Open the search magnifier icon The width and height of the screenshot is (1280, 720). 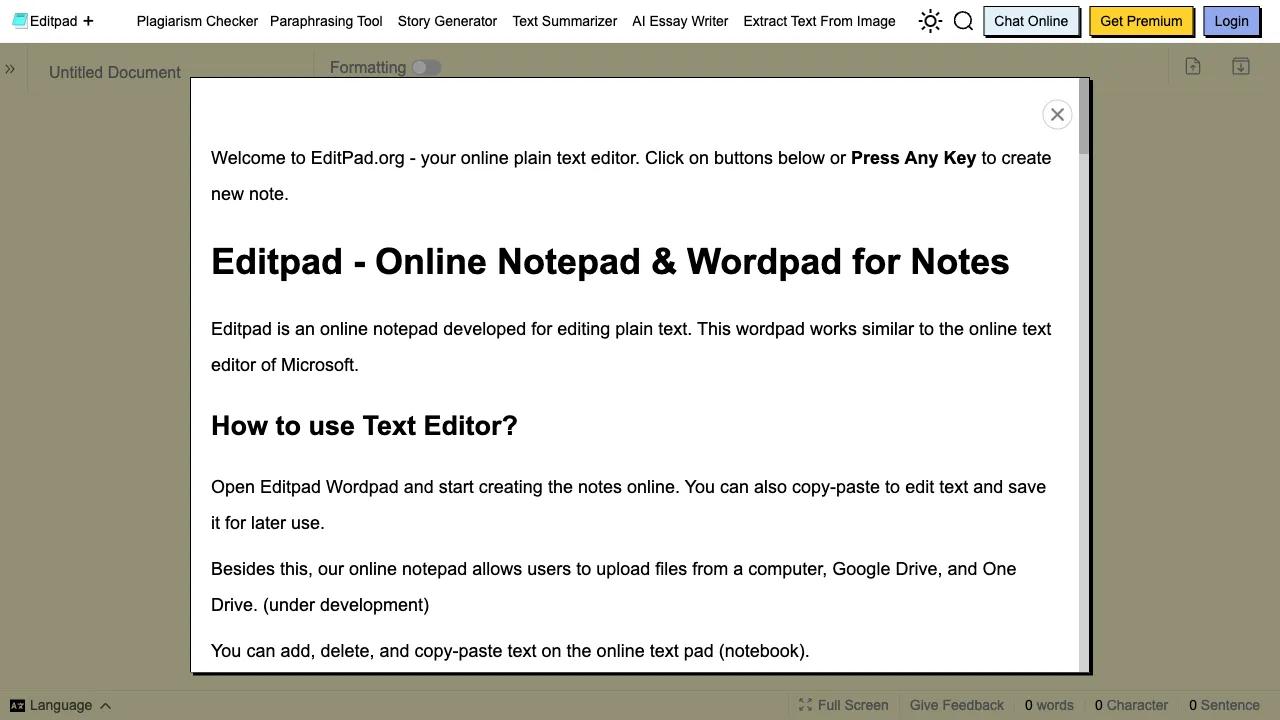click(963, 21)
